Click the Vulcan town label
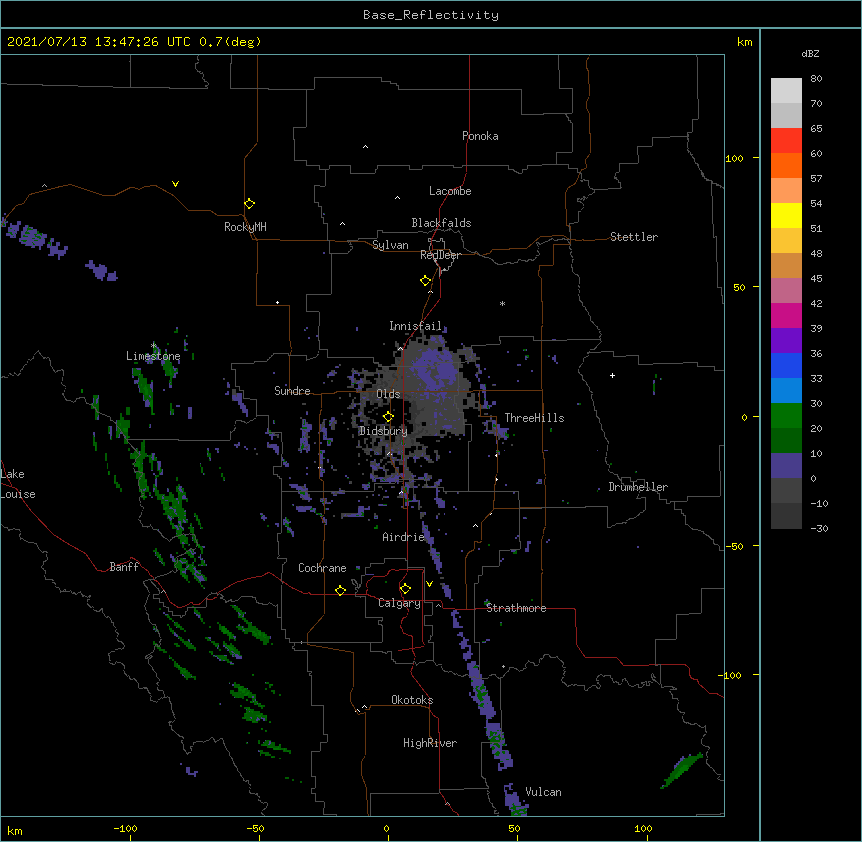 [x=543, y=792]
